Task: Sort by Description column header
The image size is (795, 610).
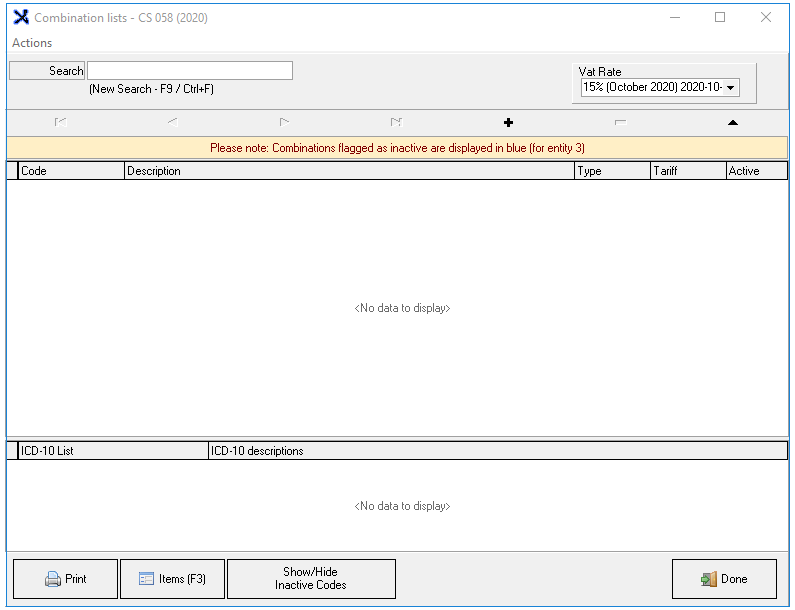Action: (349, 171)
